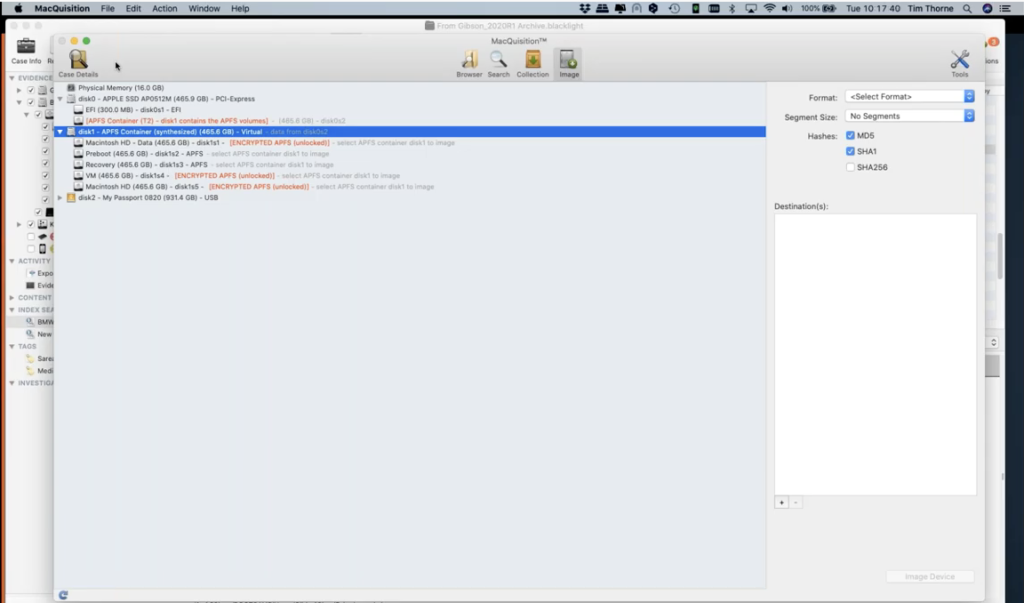Screen dimensions: 1024x603
Task: Collapse the EVIDENCE section in BlackLight
Action: click(x=12, y=78)
